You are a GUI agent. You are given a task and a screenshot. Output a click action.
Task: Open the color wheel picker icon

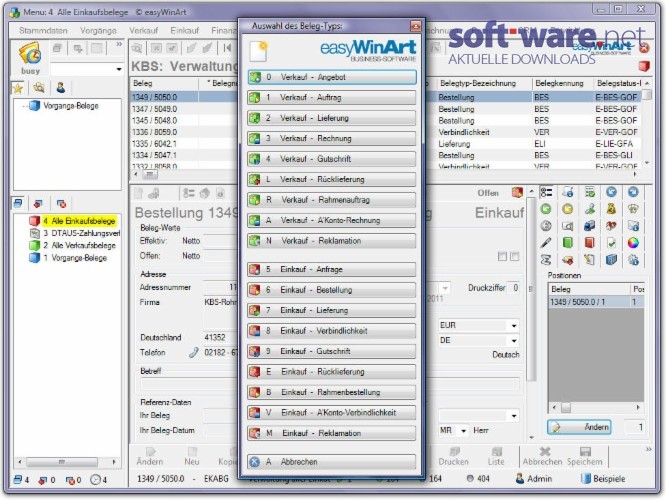pyautogui.click(x=633, y=243)
